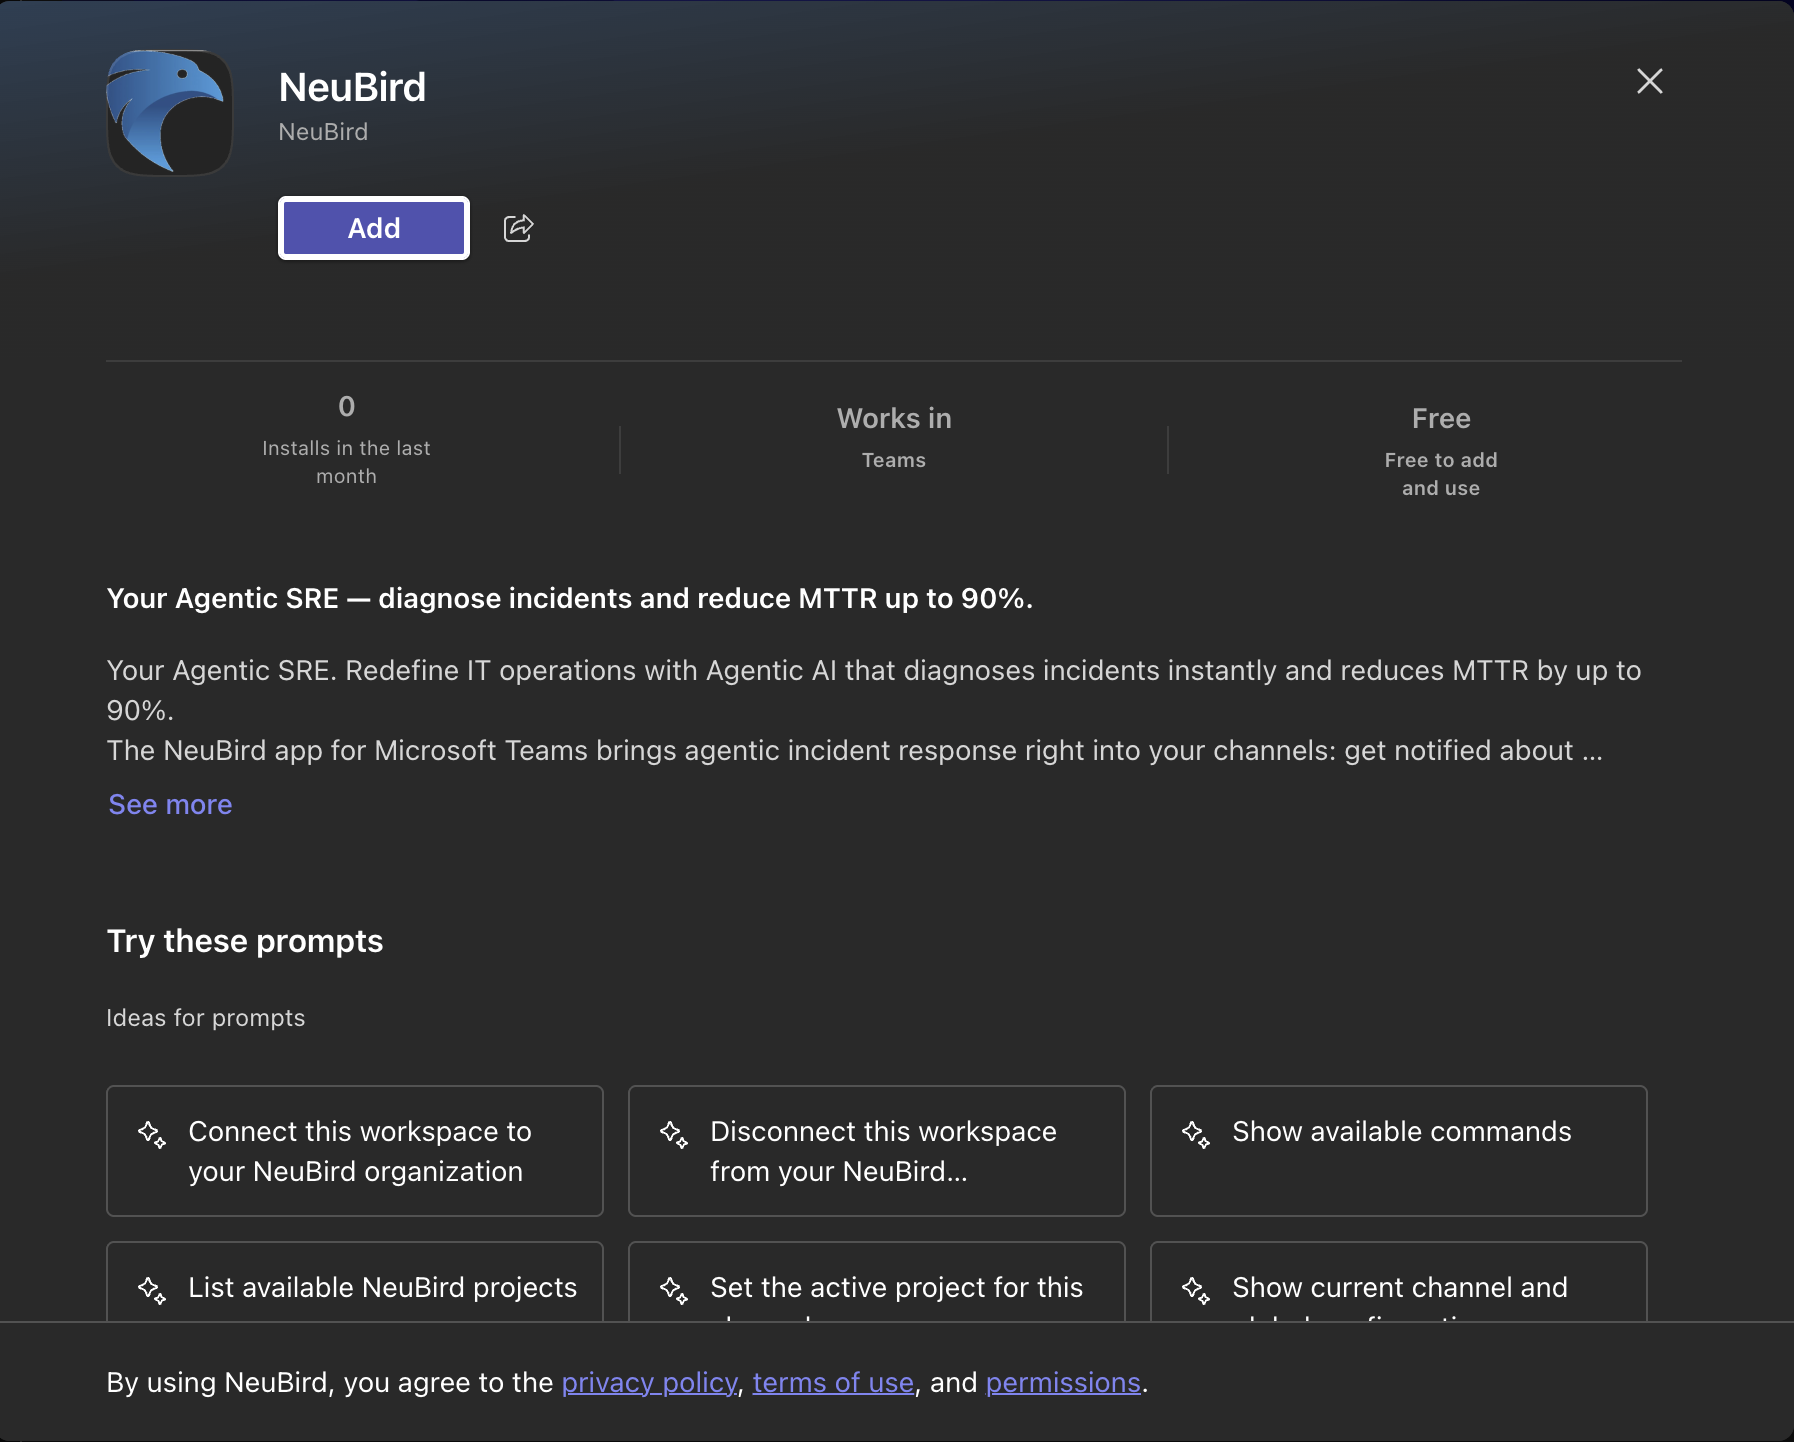Click the NeuBird bird logo icon
1794x1442 pixels.
pos(170,112)
